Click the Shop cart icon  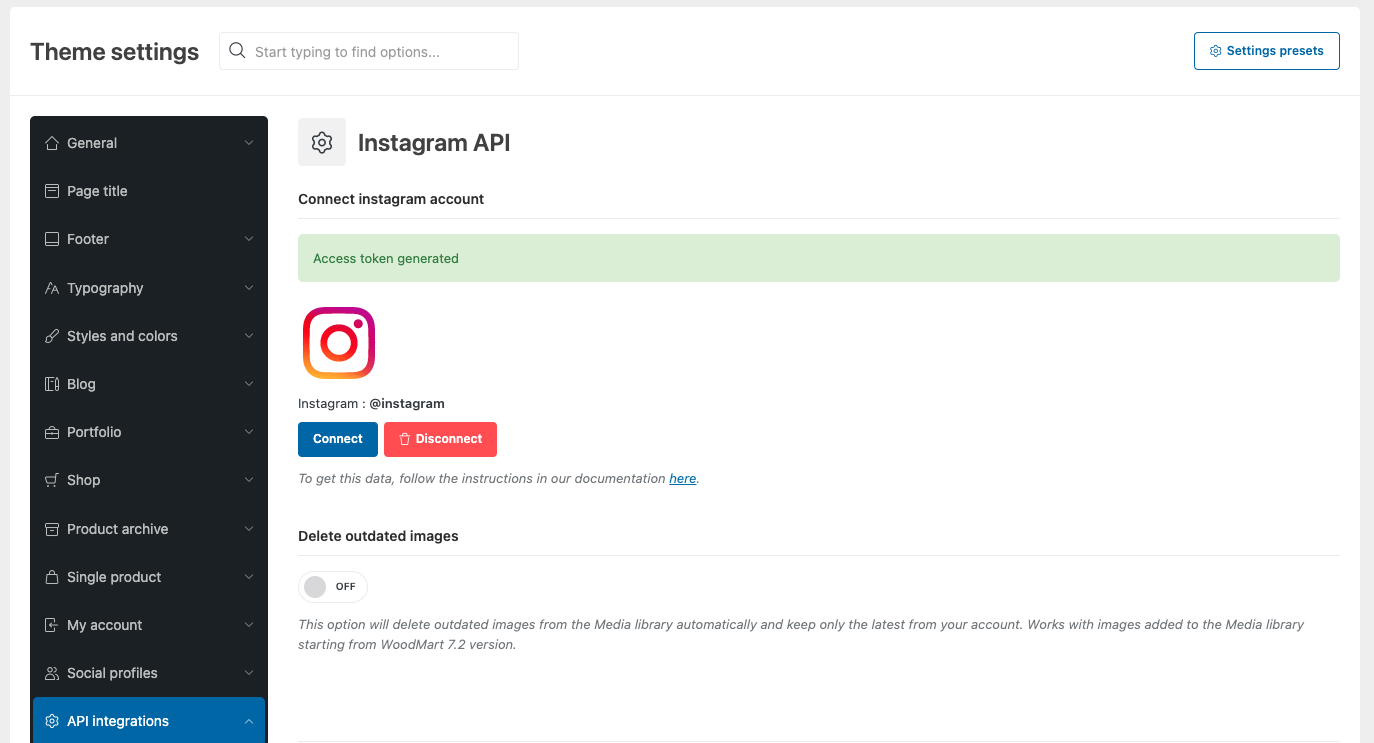tap(52, 480)
